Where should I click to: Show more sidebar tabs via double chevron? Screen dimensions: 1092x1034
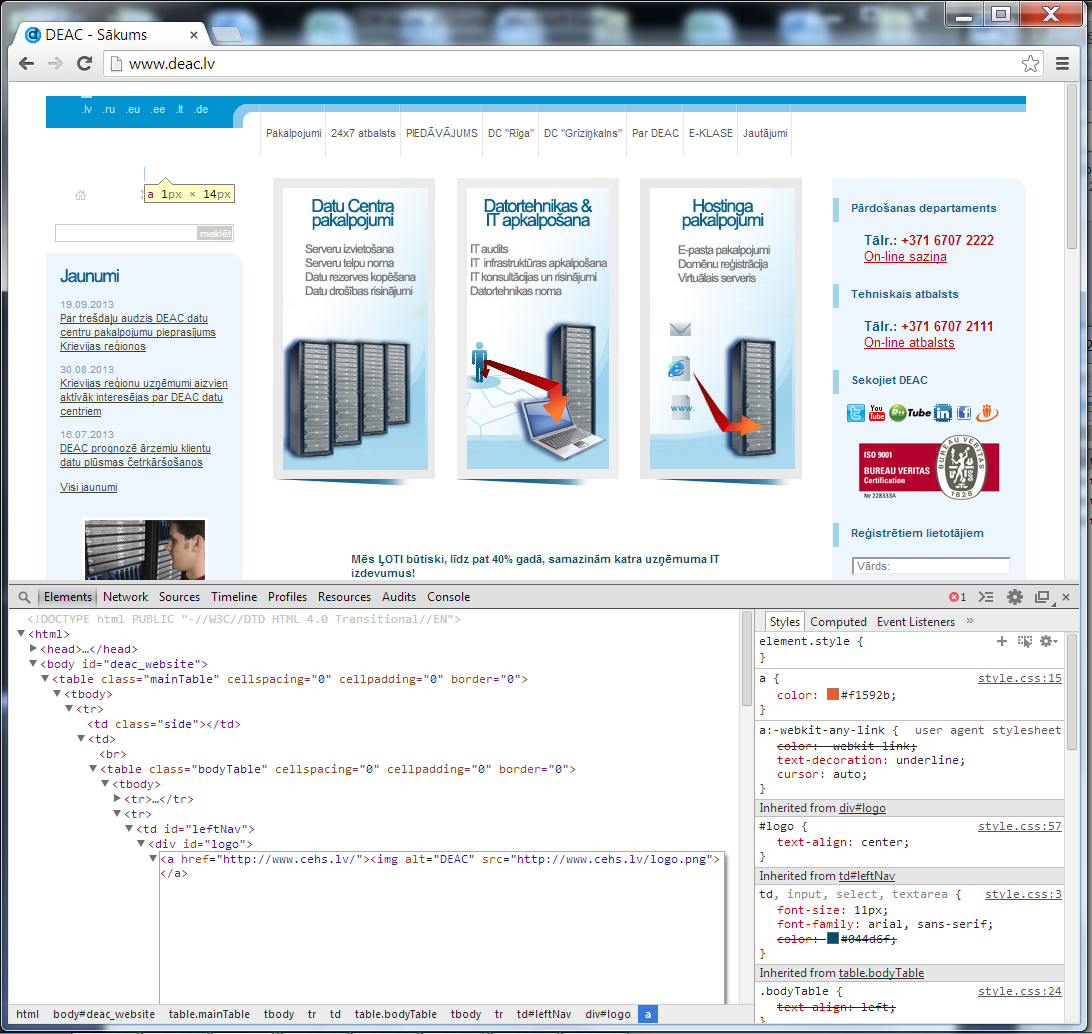(969, 621)
